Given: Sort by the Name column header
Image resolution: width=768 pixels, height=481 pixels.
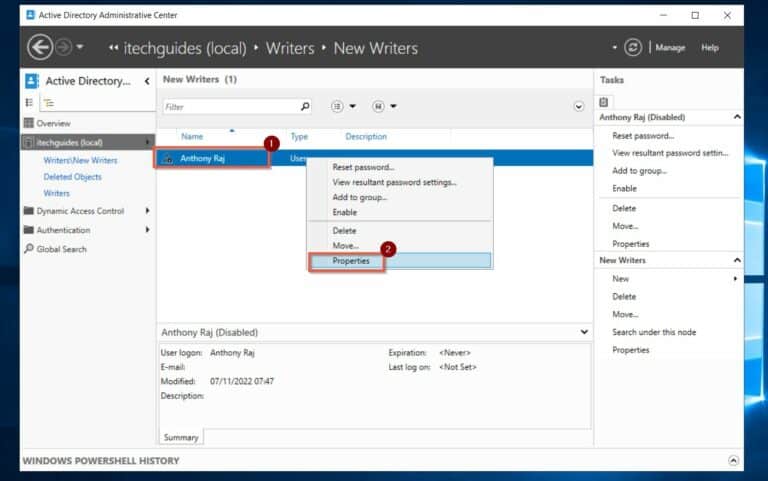Looking at the screenshot, I should coord(192,137).
